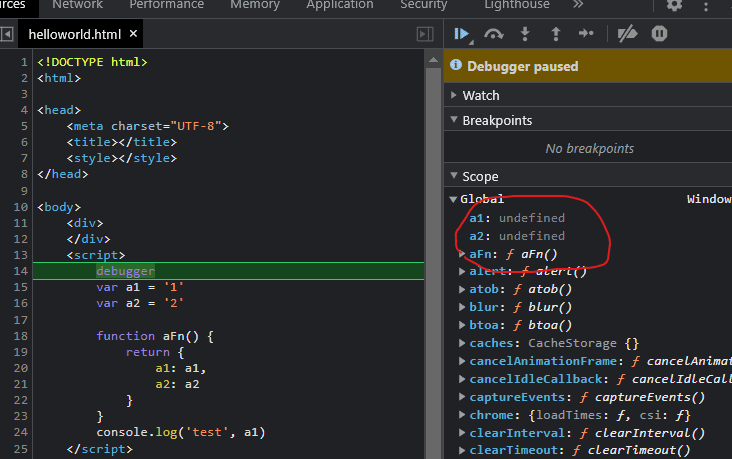Switch to the Network tab
Image resolution: width=732 pixels, height=459 pixels.
point(77,5)
